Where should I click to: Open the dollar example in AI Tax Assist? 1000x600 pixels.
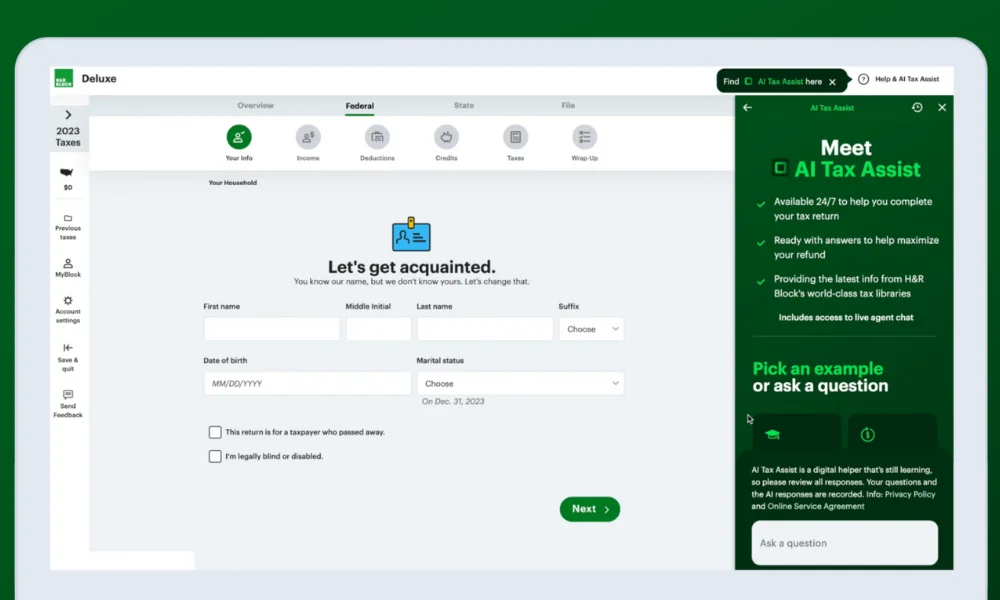pyautogui.click(x=892, y=433)
